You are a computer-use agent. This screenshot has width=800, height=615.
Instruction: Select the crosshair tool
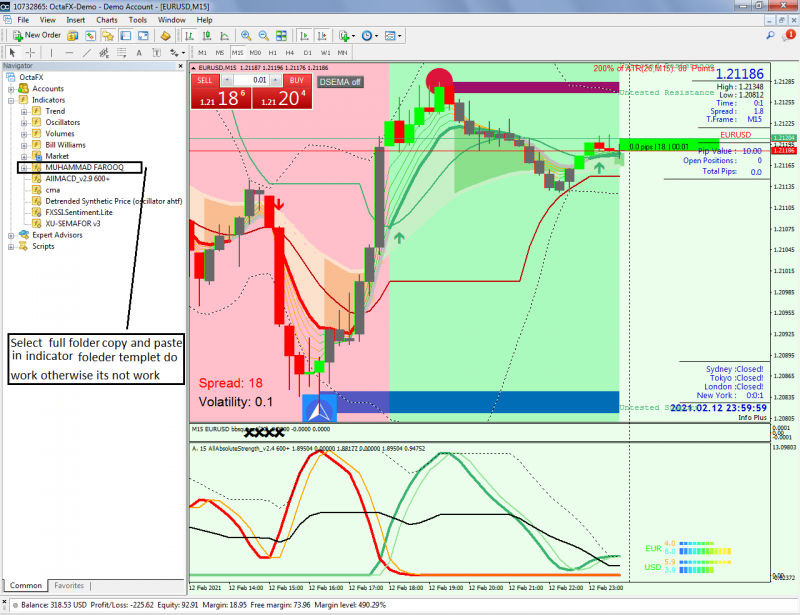(x=30, y=53)
